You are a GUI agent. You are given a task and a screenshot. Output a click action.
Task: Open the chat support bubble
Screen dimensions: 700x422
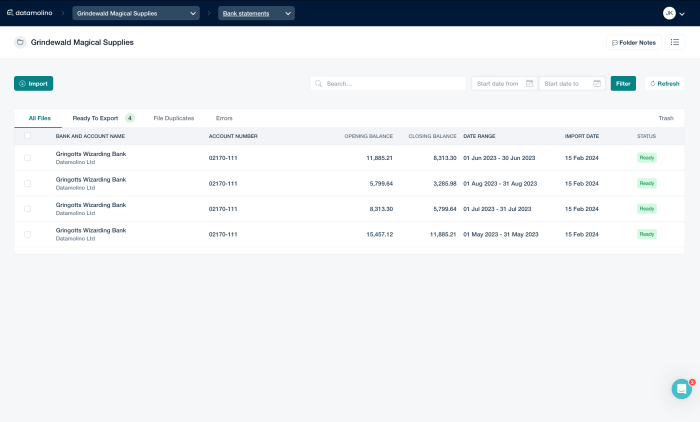(x=681, y=389)
